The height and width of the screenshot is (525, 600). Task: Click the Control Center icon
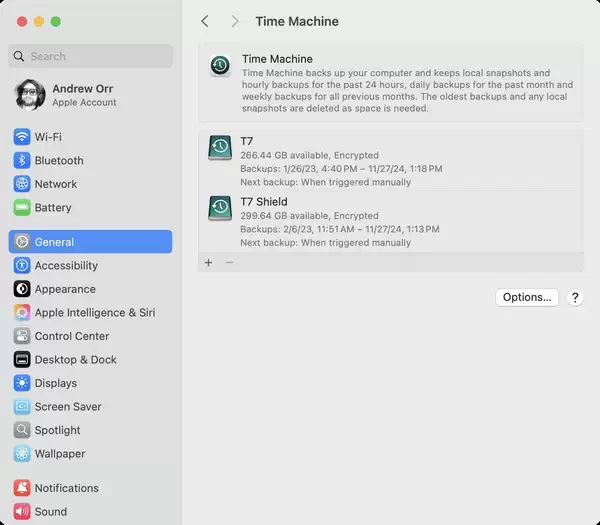22,336
